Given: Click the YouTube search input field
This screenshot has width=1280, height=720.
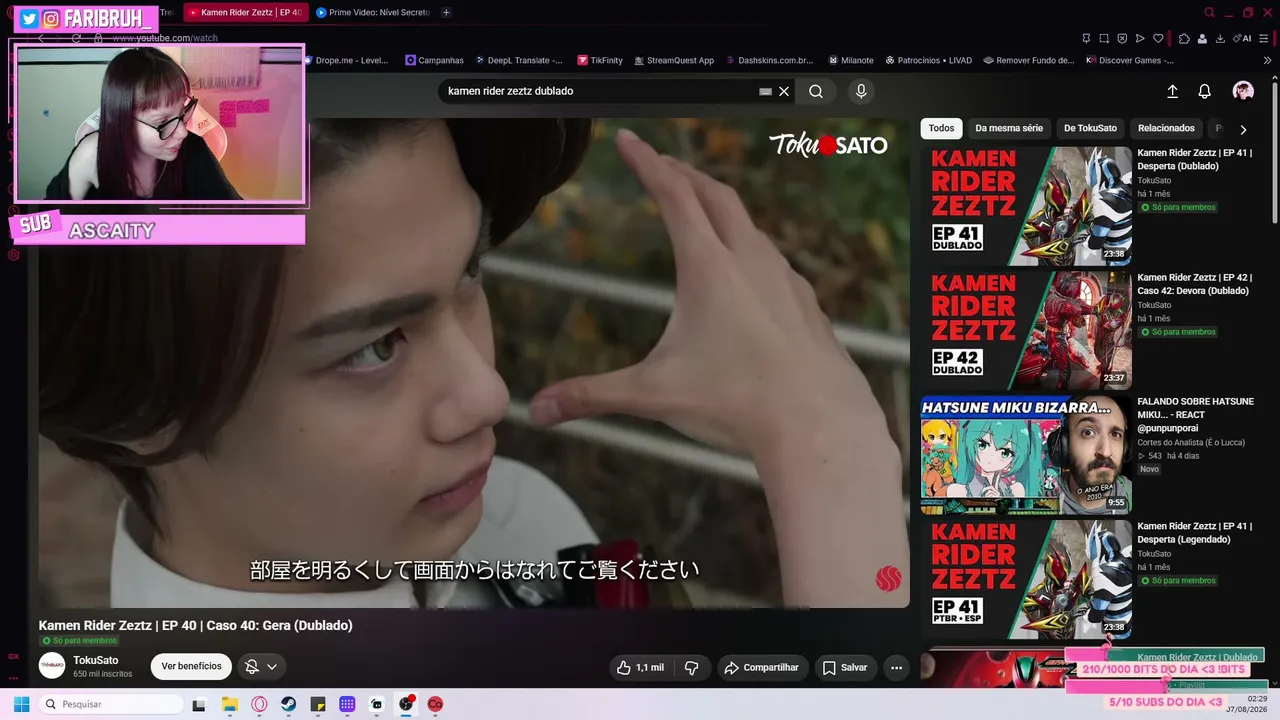Looking at the screenshot, I should [600, 91].
